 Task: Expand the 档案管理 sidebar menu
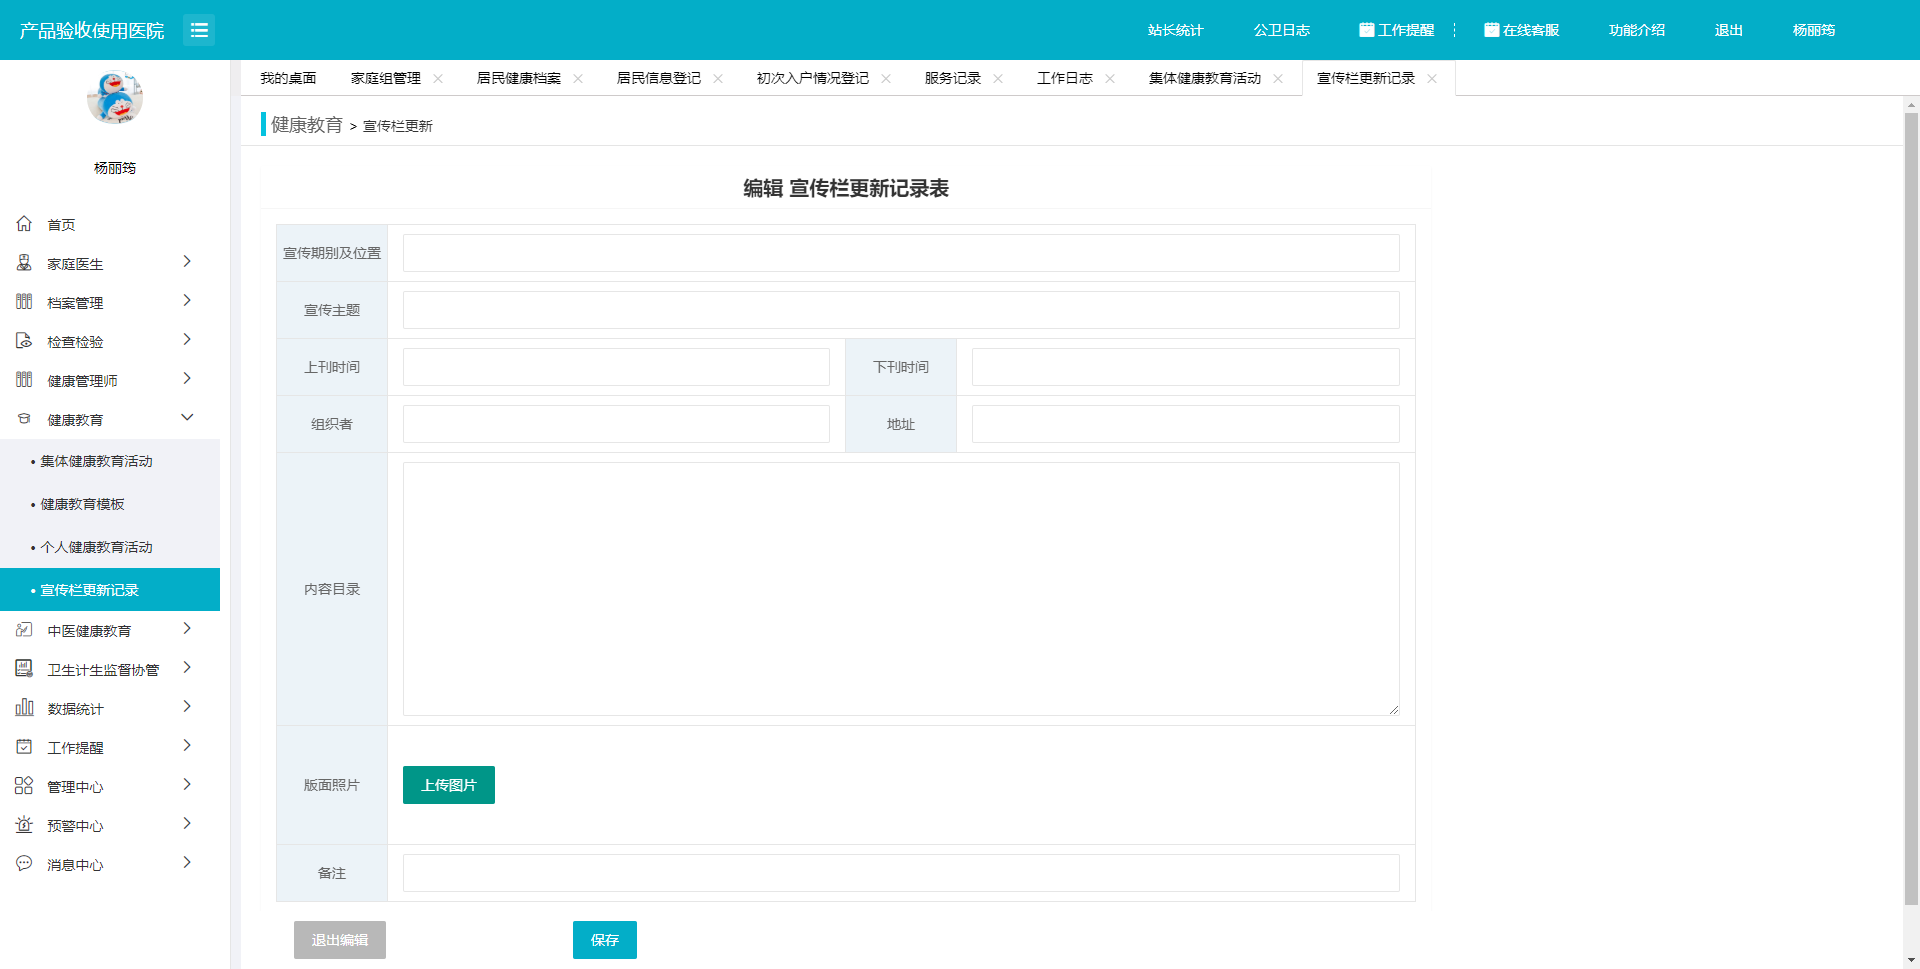[x=187, y=301]
